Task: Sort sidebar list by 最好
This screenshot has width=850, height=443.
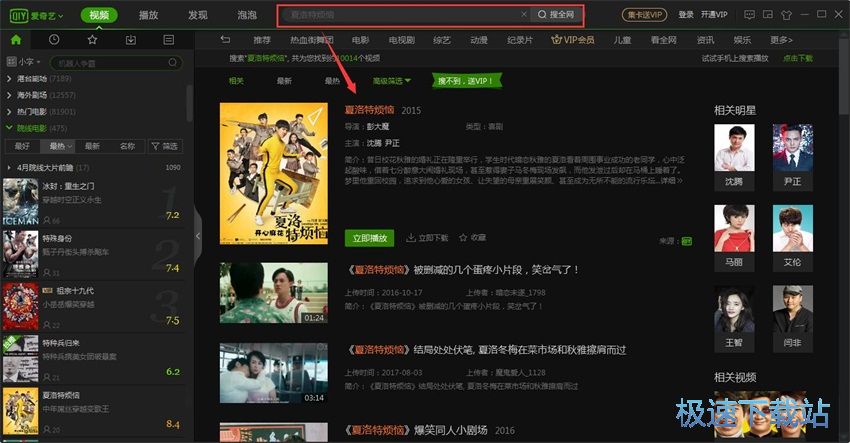Action: click(x=22, y=146)
